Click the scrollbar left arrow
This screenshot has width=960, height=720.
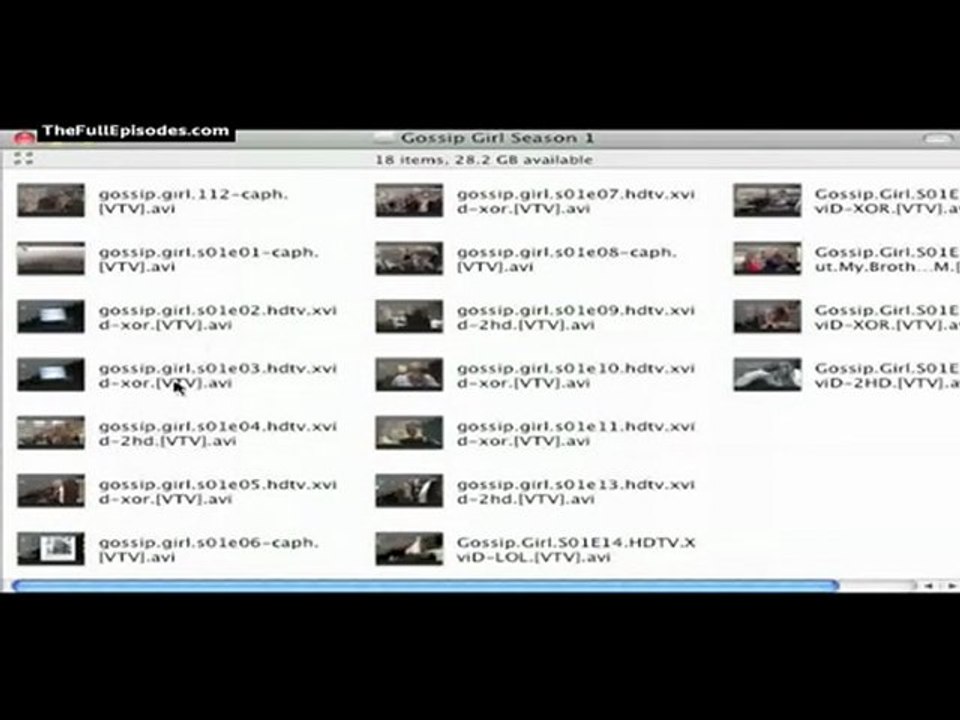click(928, 586)
